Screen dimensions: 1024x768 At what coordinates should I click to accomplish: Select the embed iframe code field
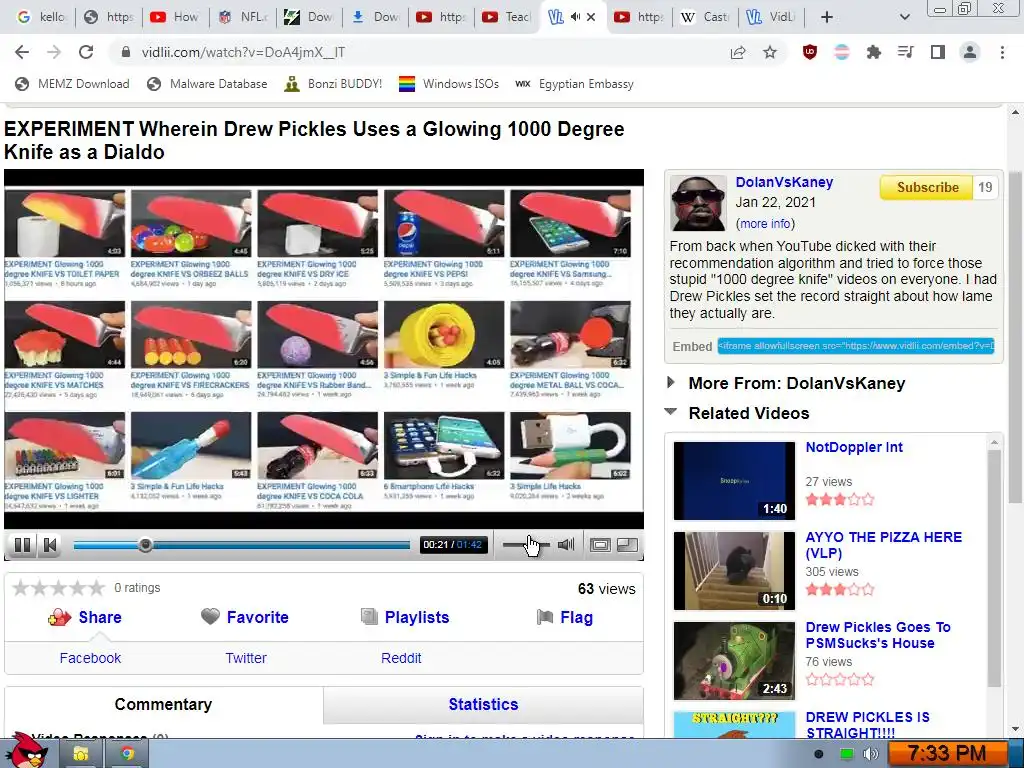pos(856,346)
